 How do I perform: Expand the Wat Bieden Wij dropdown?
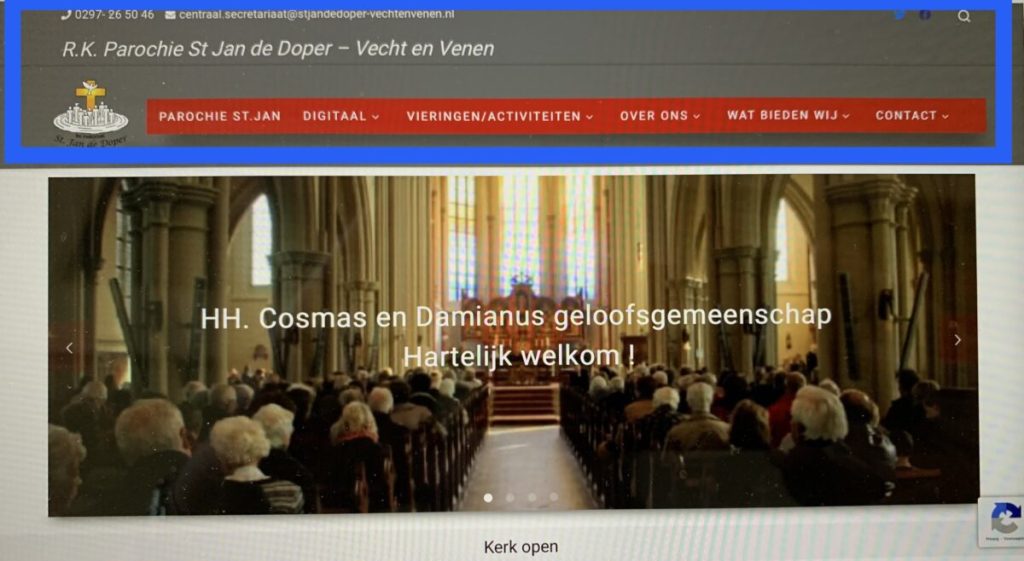click(788, 116)
